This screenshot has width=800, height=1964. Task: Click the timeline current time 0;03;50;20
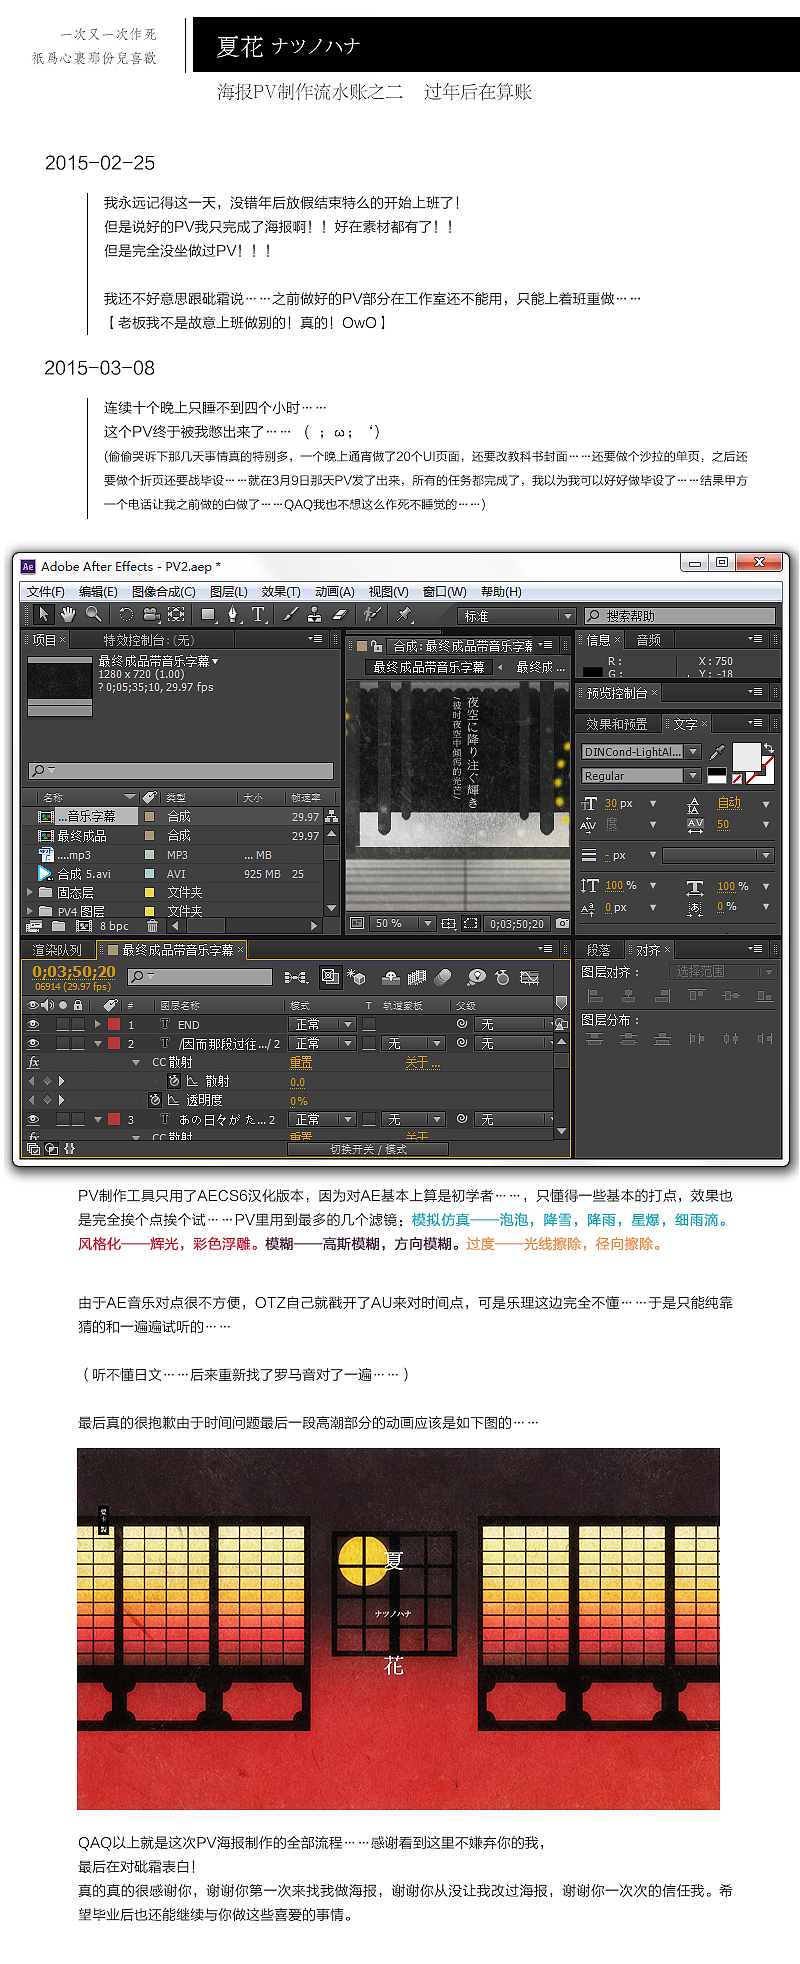pos(74,972)
